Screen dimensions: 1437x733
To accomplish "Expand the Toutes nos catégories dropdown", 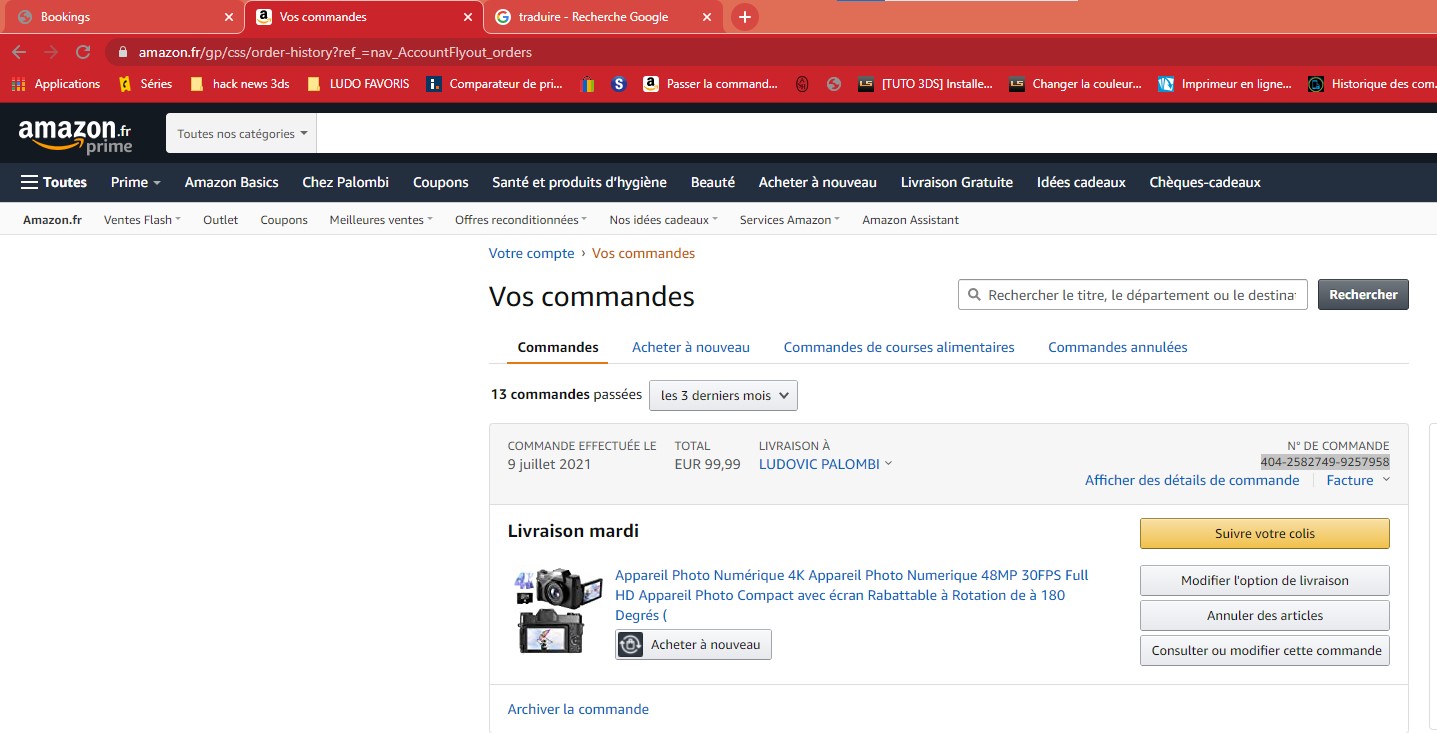I will coord(242,134).
